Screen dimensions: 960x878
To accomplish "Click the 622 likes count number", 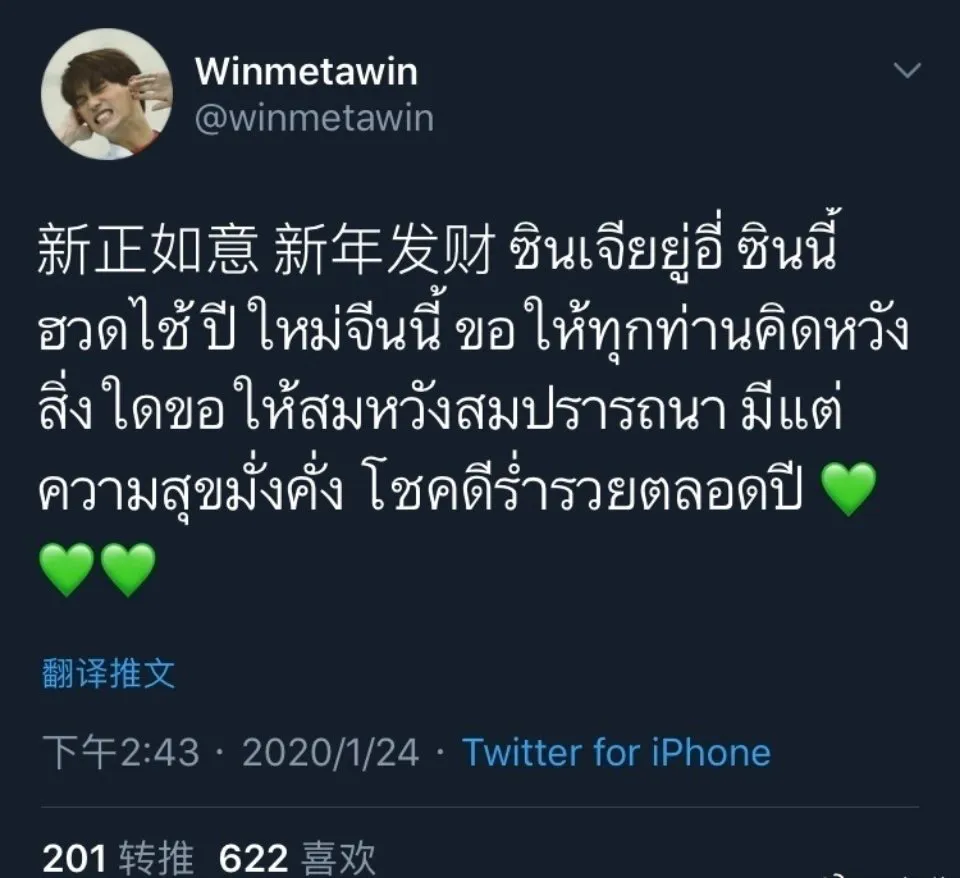I will pos(253,858).
